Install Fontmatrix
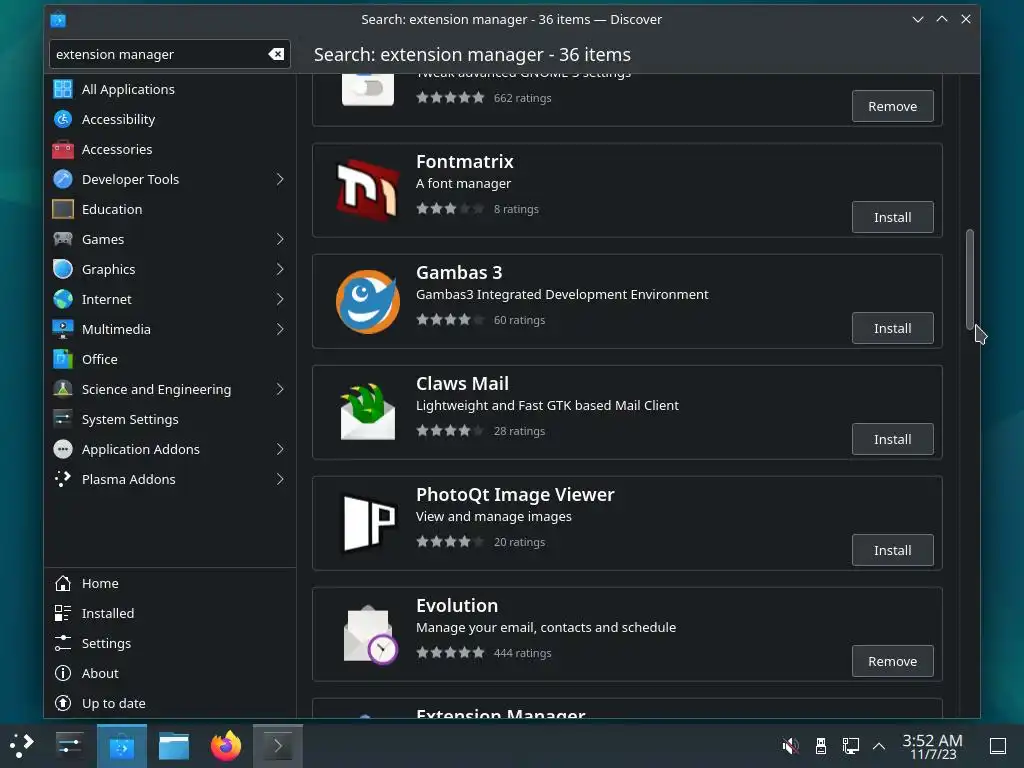This screenshot has height=768, width=1024. (892, 217)
